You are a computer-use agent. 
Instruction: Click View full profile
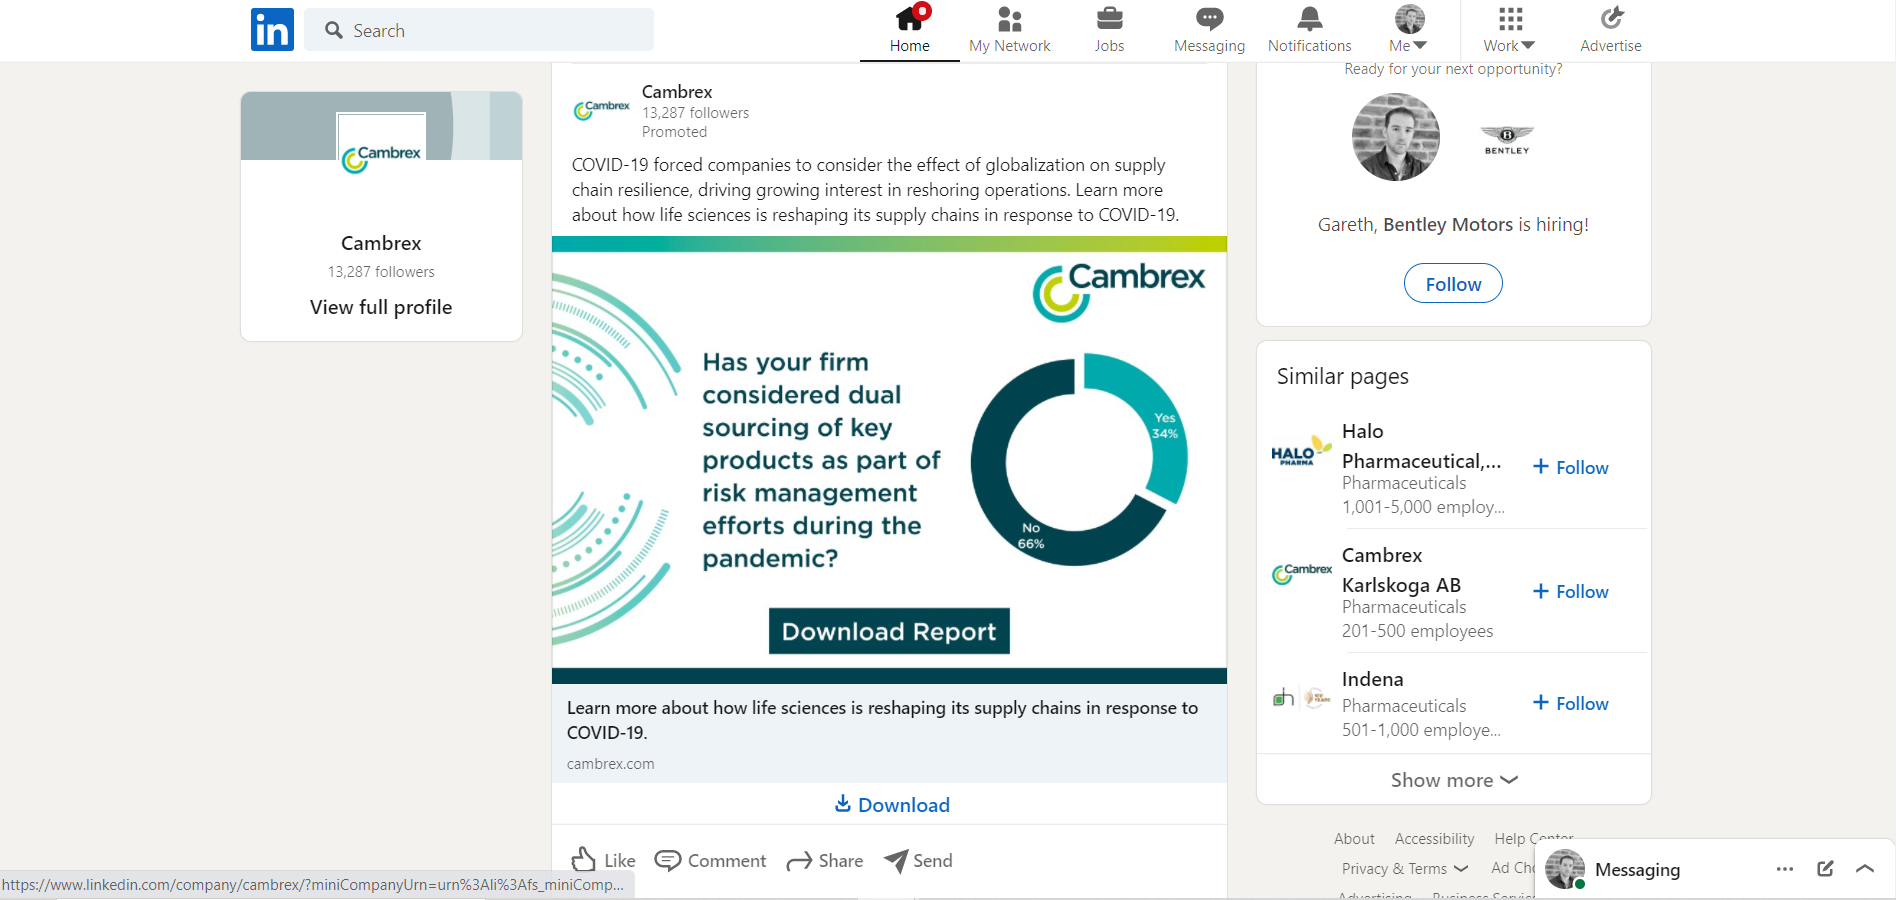pyautogui.click(x=381, y=307)
